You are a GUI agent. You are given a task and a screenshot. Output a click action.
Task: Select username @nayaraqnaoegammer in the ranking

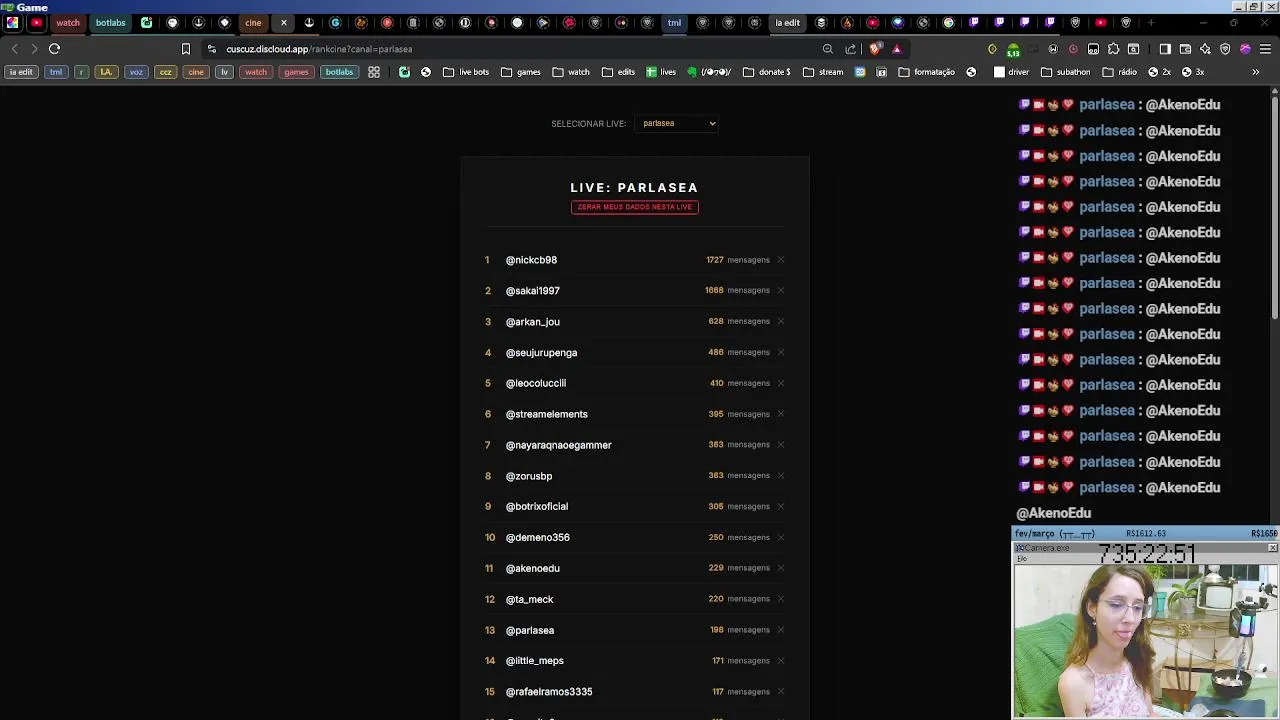point(559,445)
